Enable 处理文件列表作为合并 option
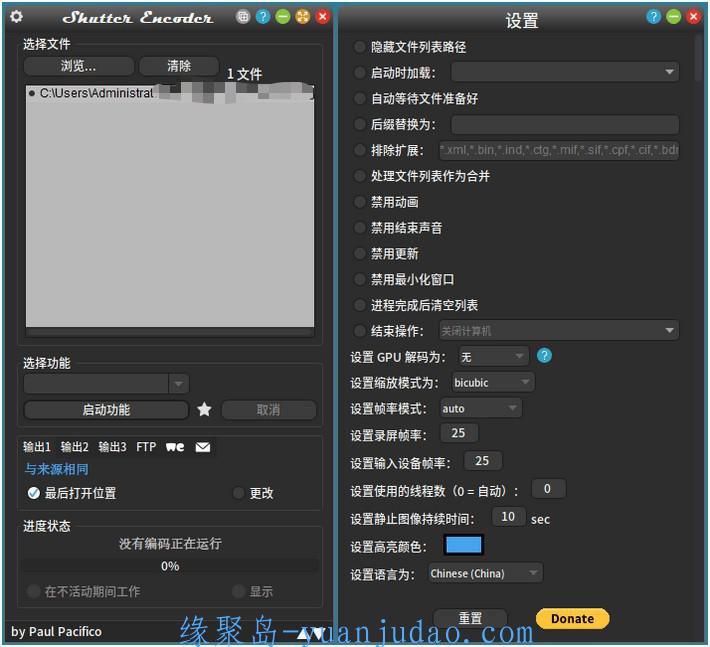This screenshot has width=710, height=647. point(360,176)
